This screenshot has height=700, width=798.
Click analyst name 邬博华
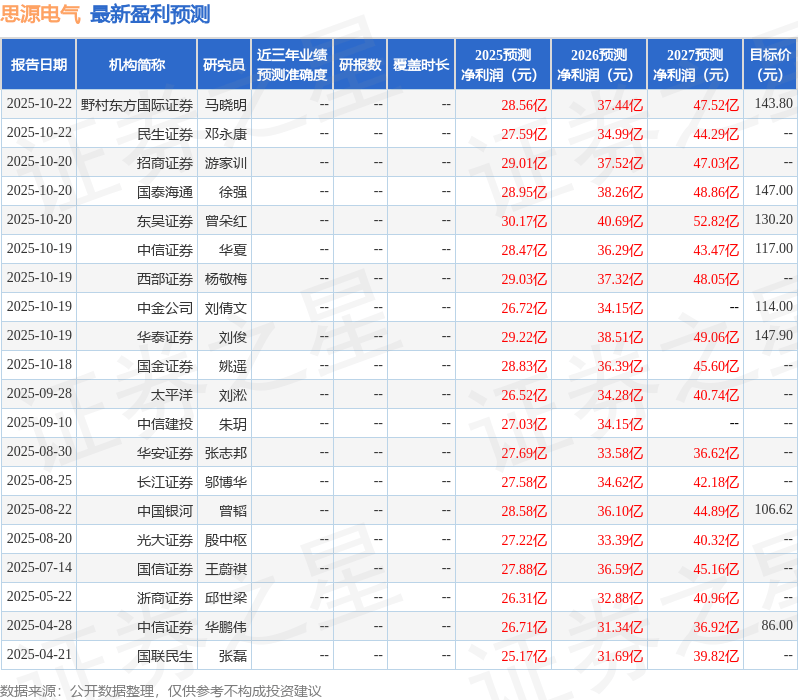(225, 482)
